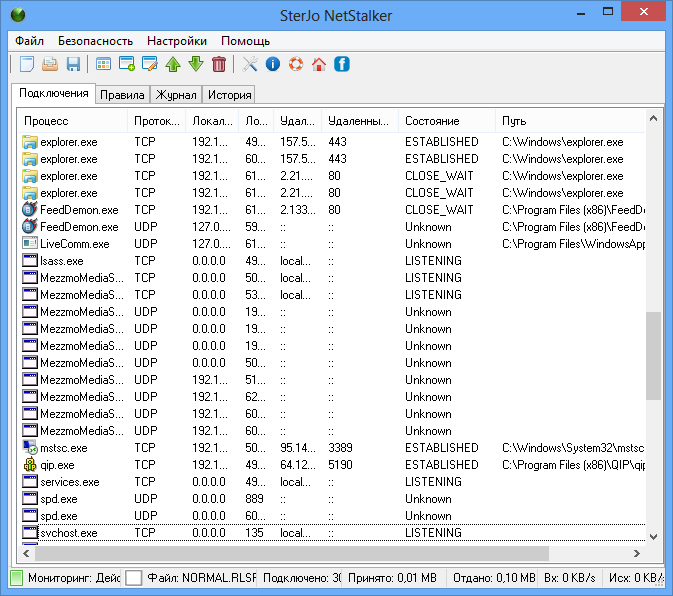The height and width of the screenshot is (596, 673).
Task: Switch to the Журнал tab
Action: coord(176,95)
